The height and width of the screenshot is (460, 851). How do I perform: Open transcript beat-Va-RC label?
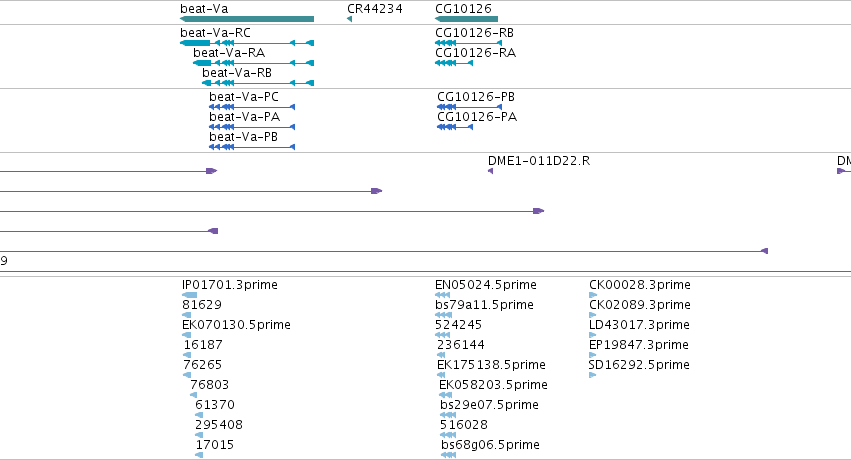click(215, 33)
